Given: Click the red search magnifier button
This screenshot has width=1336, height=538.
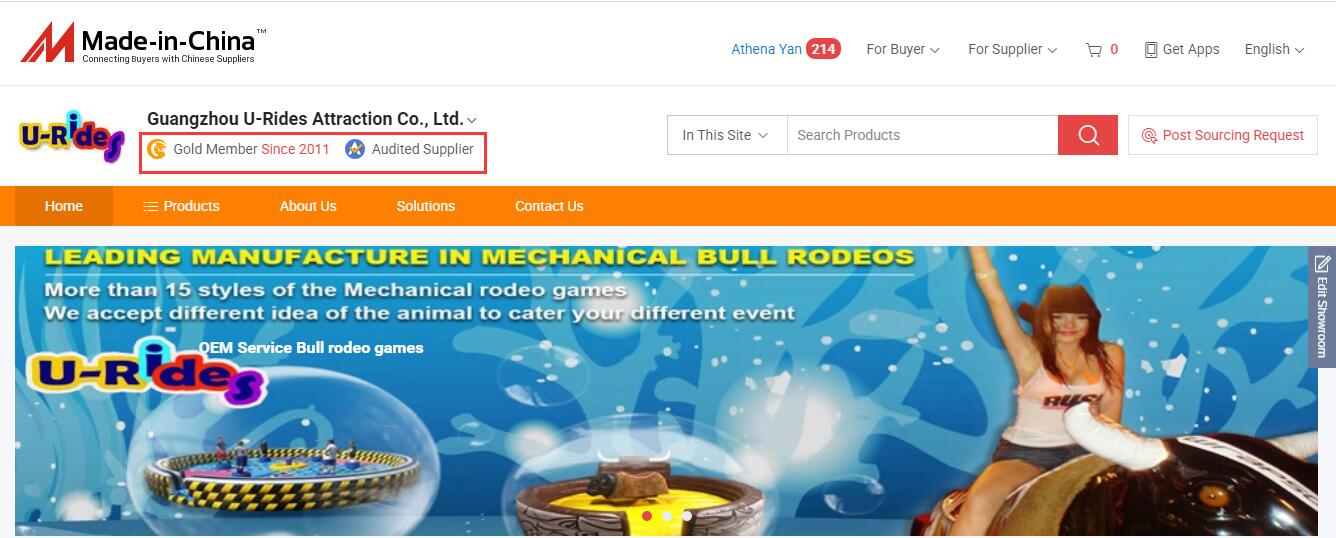Looking at the screenshot, I should click(x=1088, y=135).
